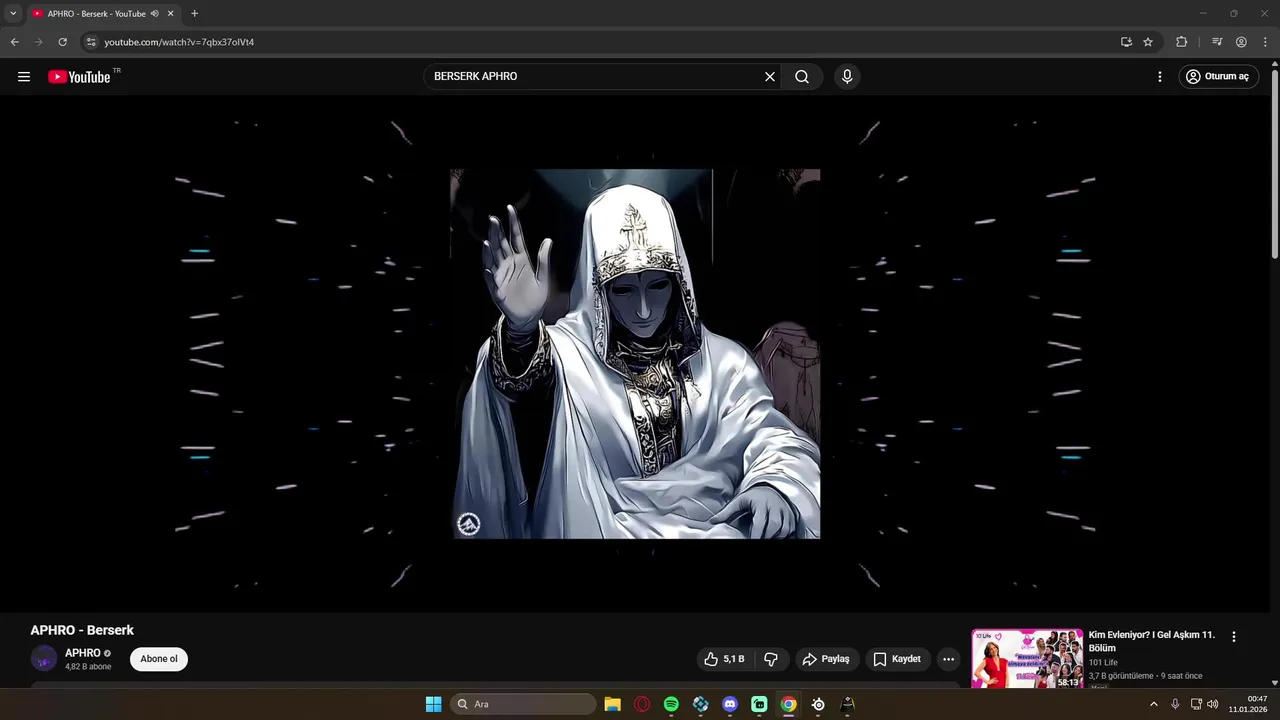
Task: Switch to Chrome on the taskbar
Action: point(789,704)
